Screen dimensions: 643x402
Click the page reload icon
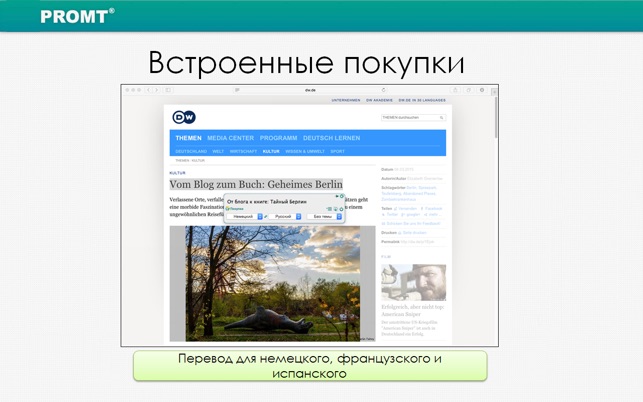coord(383,90)
